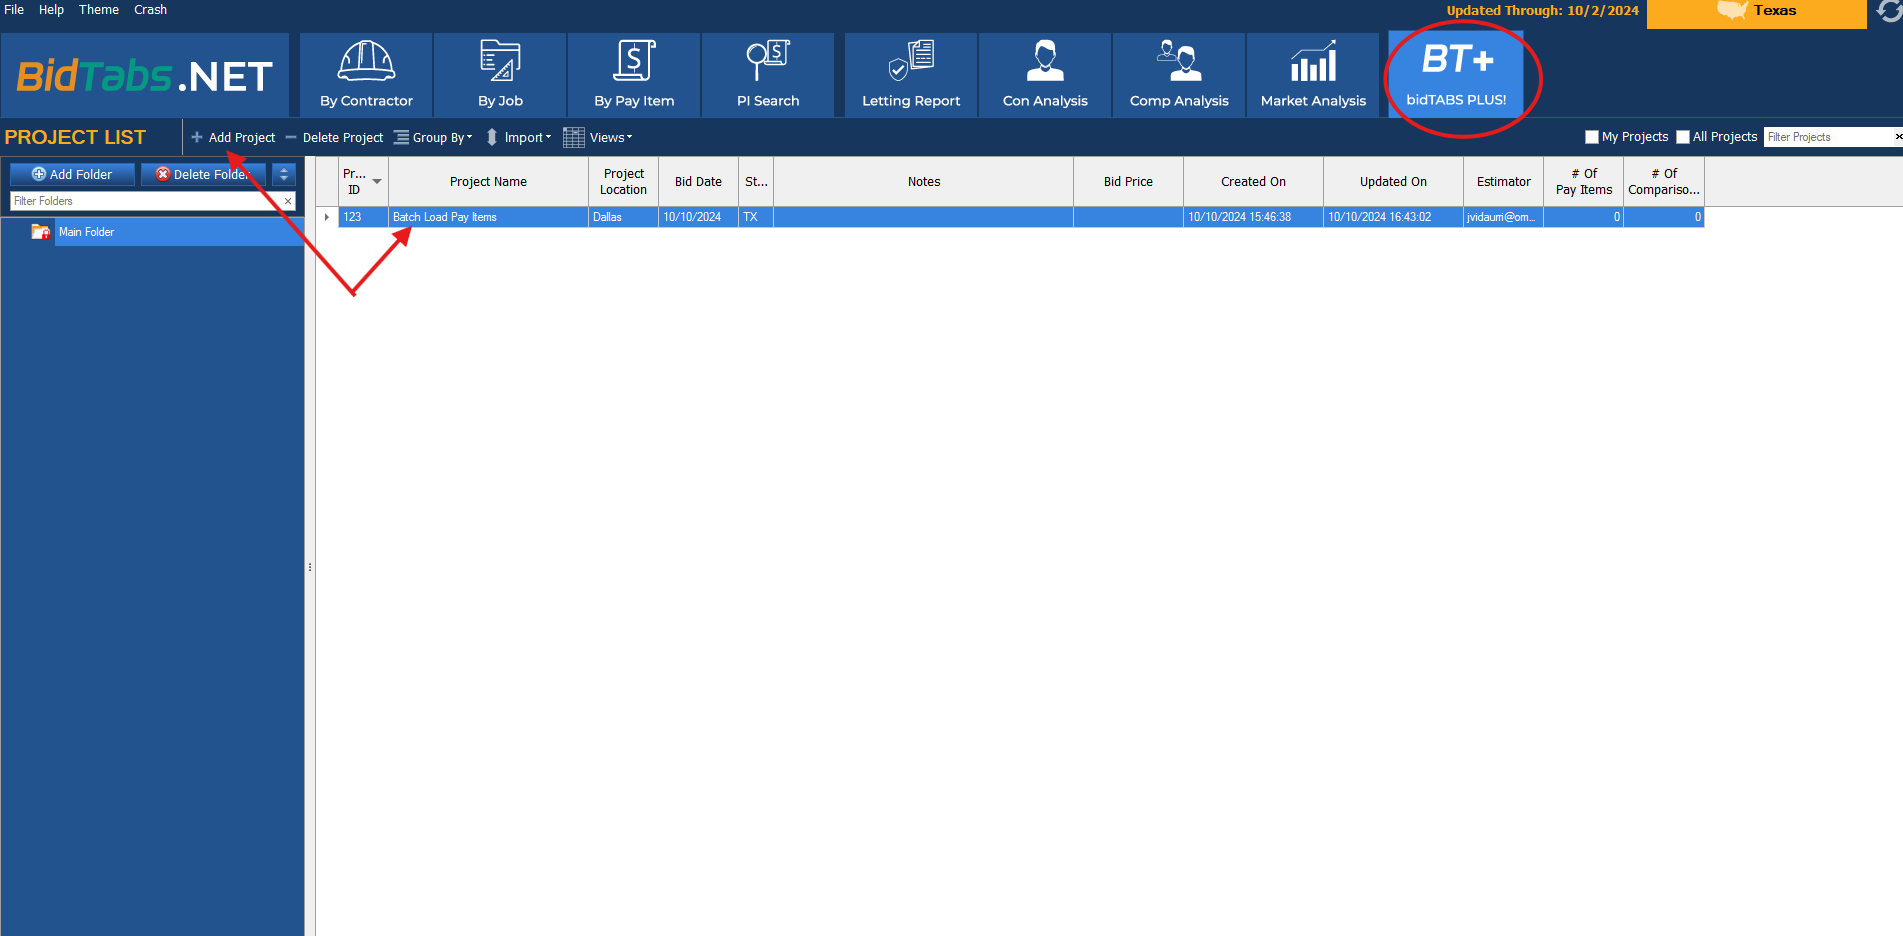Click the refresh icon beside Texas
The image size is (1903, 936).
tap(1889, 11)
